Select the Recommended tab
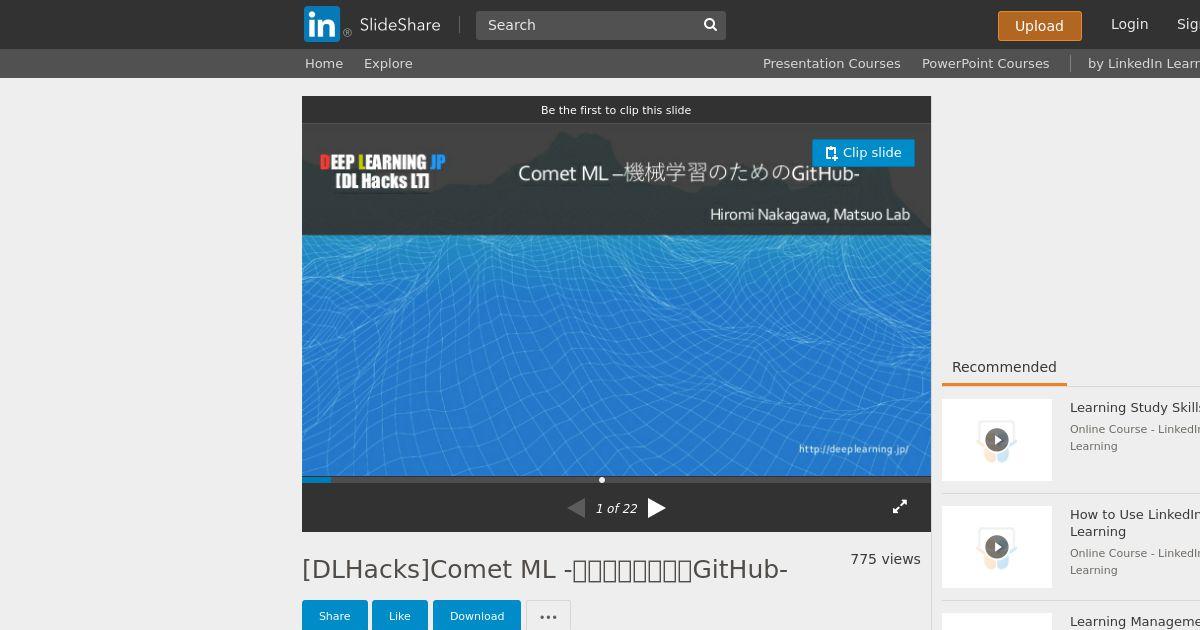This screenshot has width=1200, height=630. tap(1004, 367)
